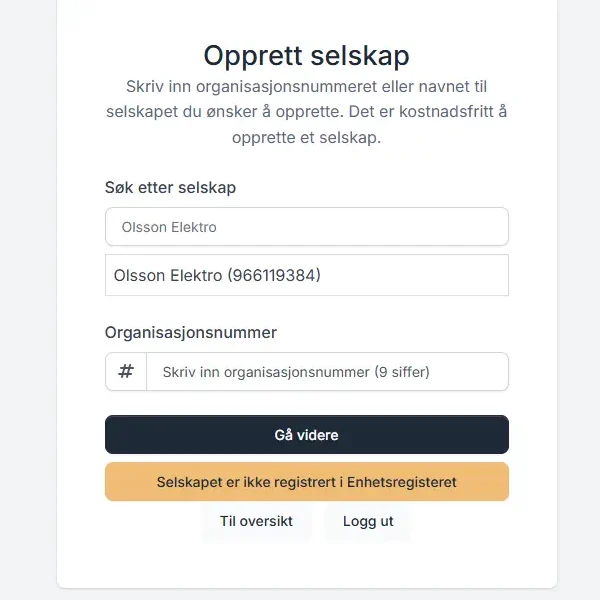Go back via 'Til oversikt'
This screenshot has width=600, height=600.
[x=256, y=521]
